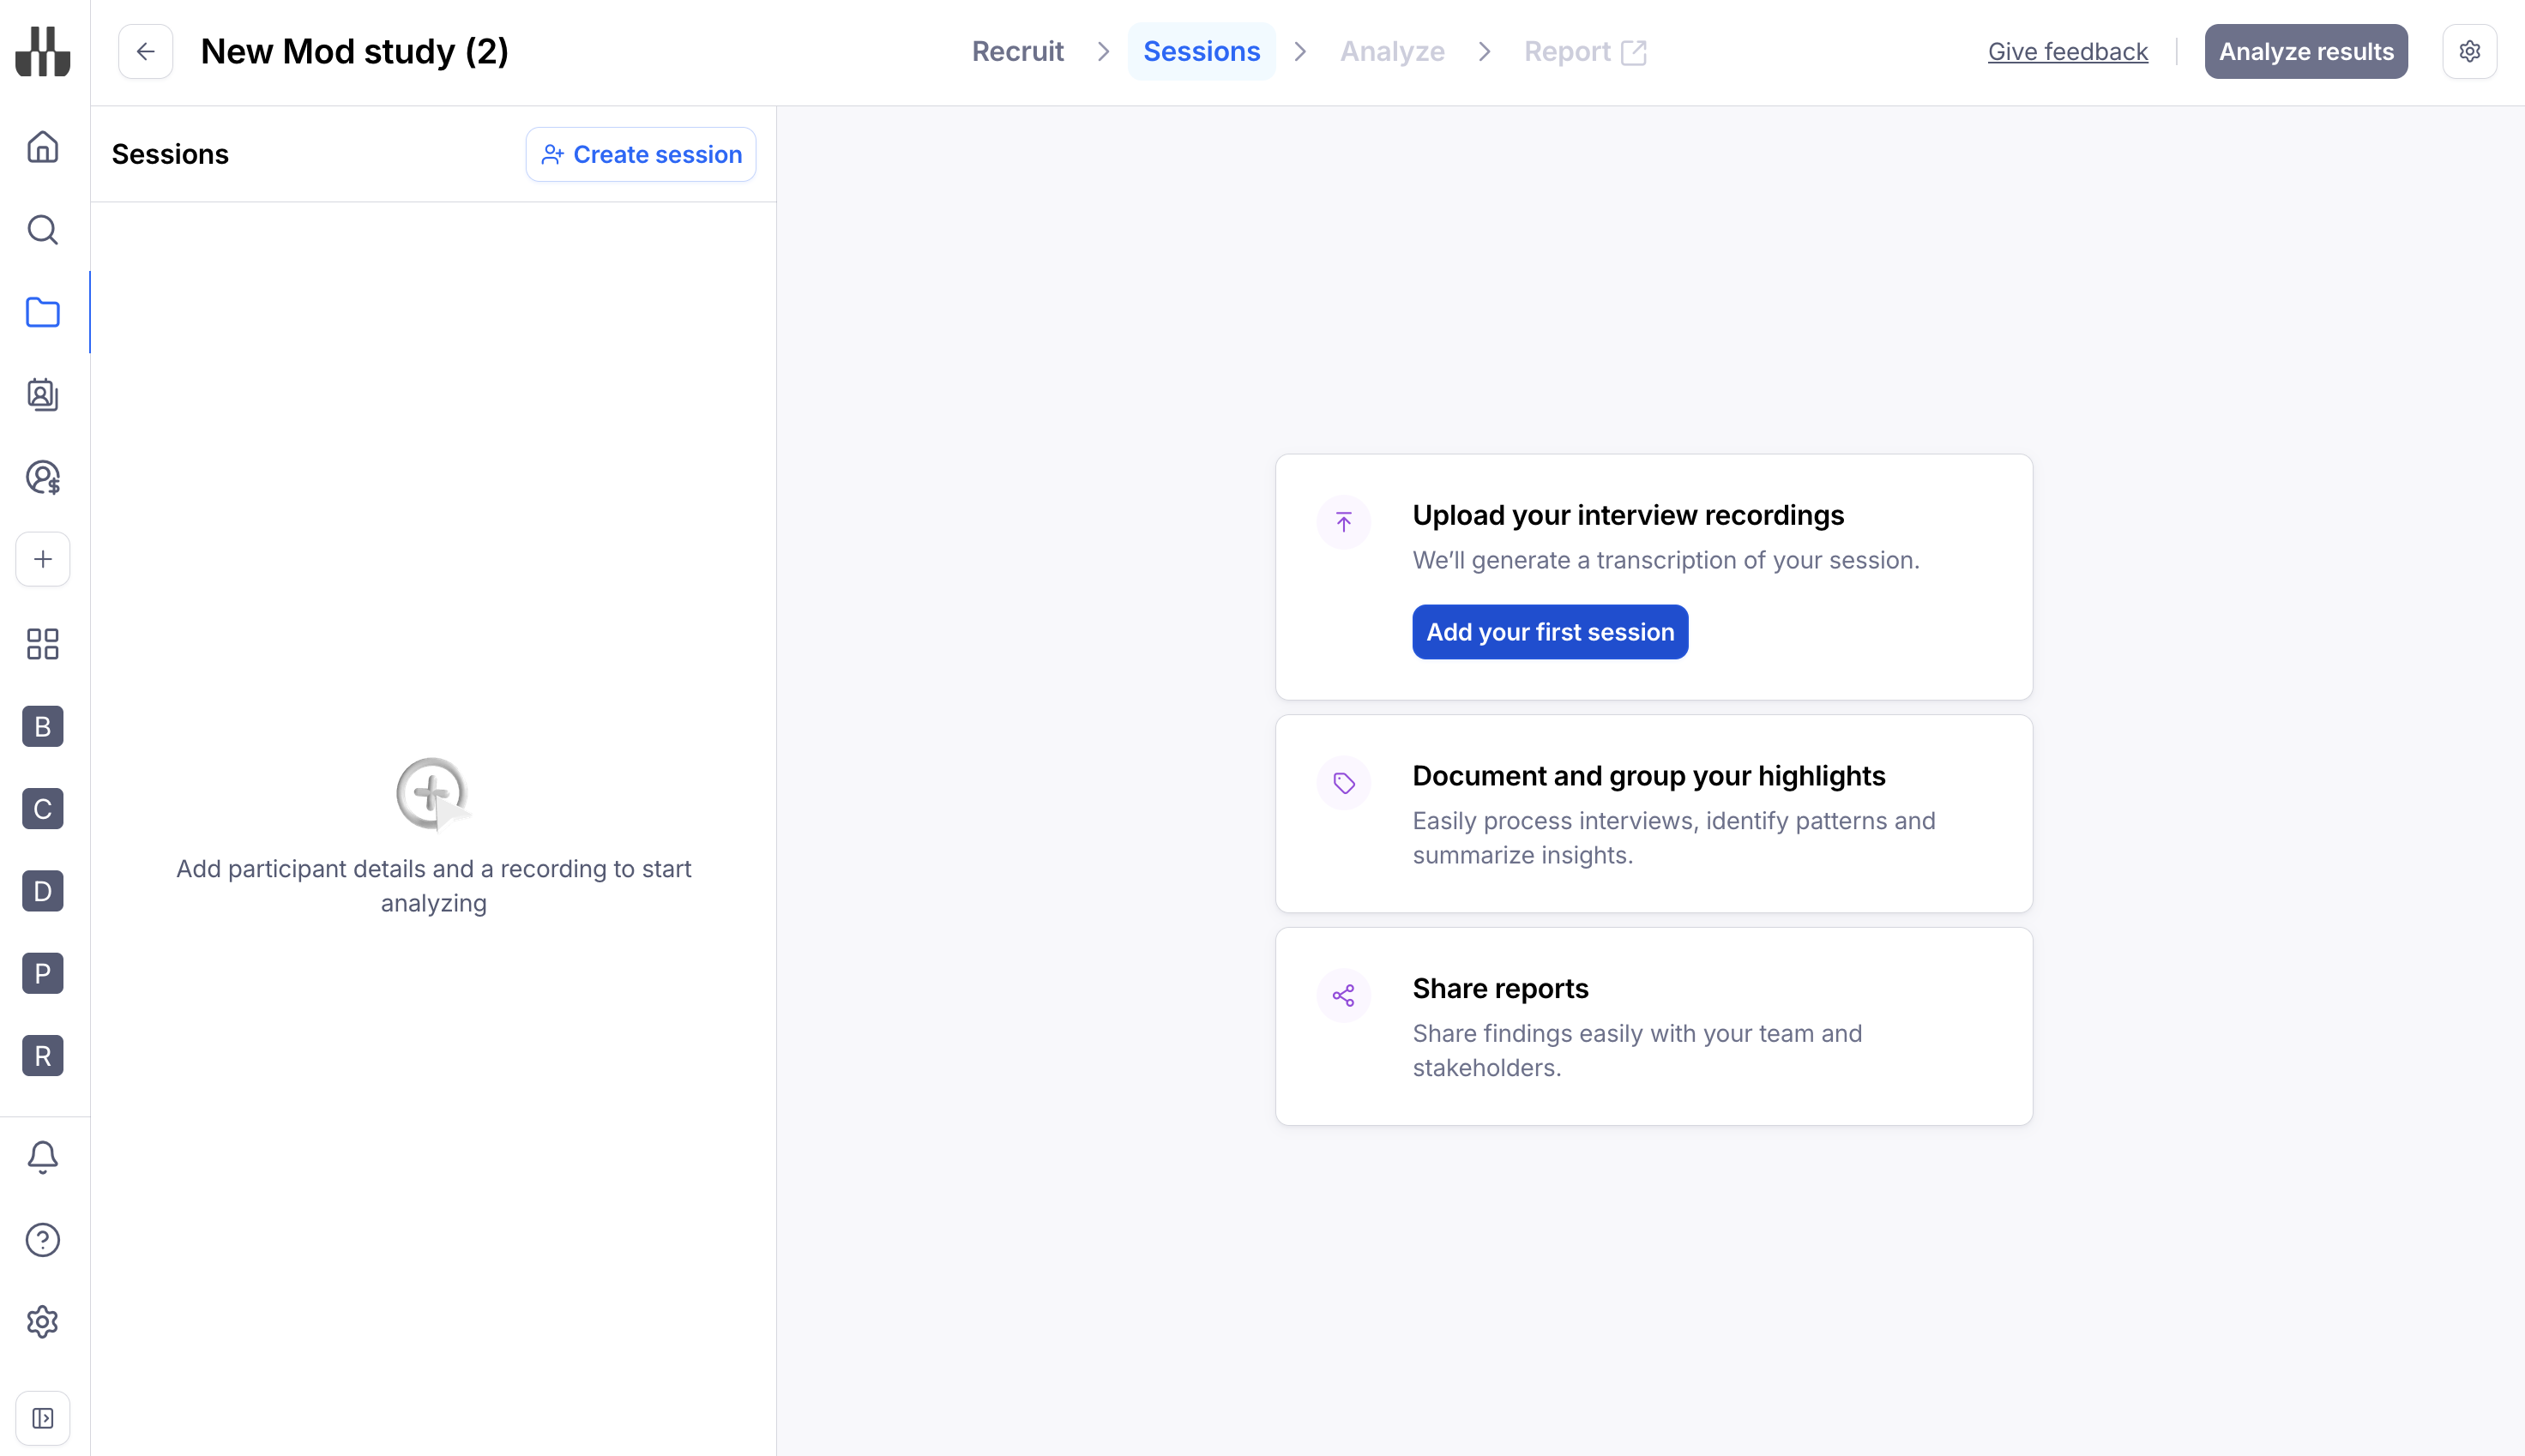This screenshot has height=1456, width=2525.
Task: Click Create session button
Action: [x=641, y=154]
